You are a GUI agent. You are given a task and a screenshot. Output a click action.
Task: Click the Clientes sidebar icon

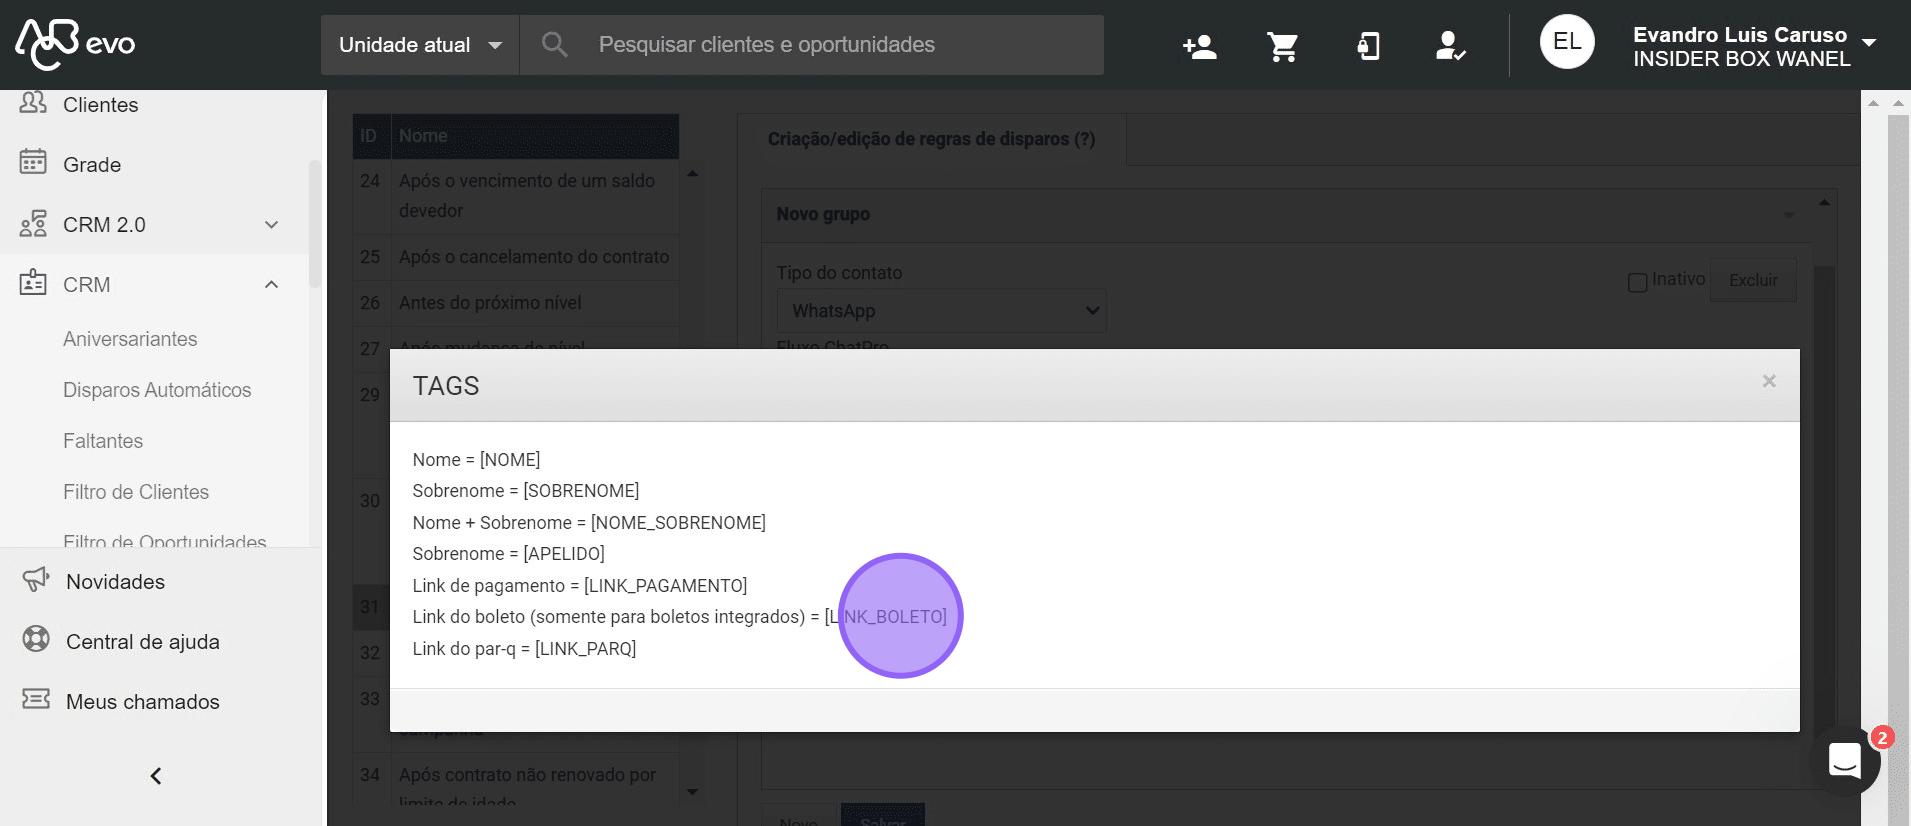[33, 103]
